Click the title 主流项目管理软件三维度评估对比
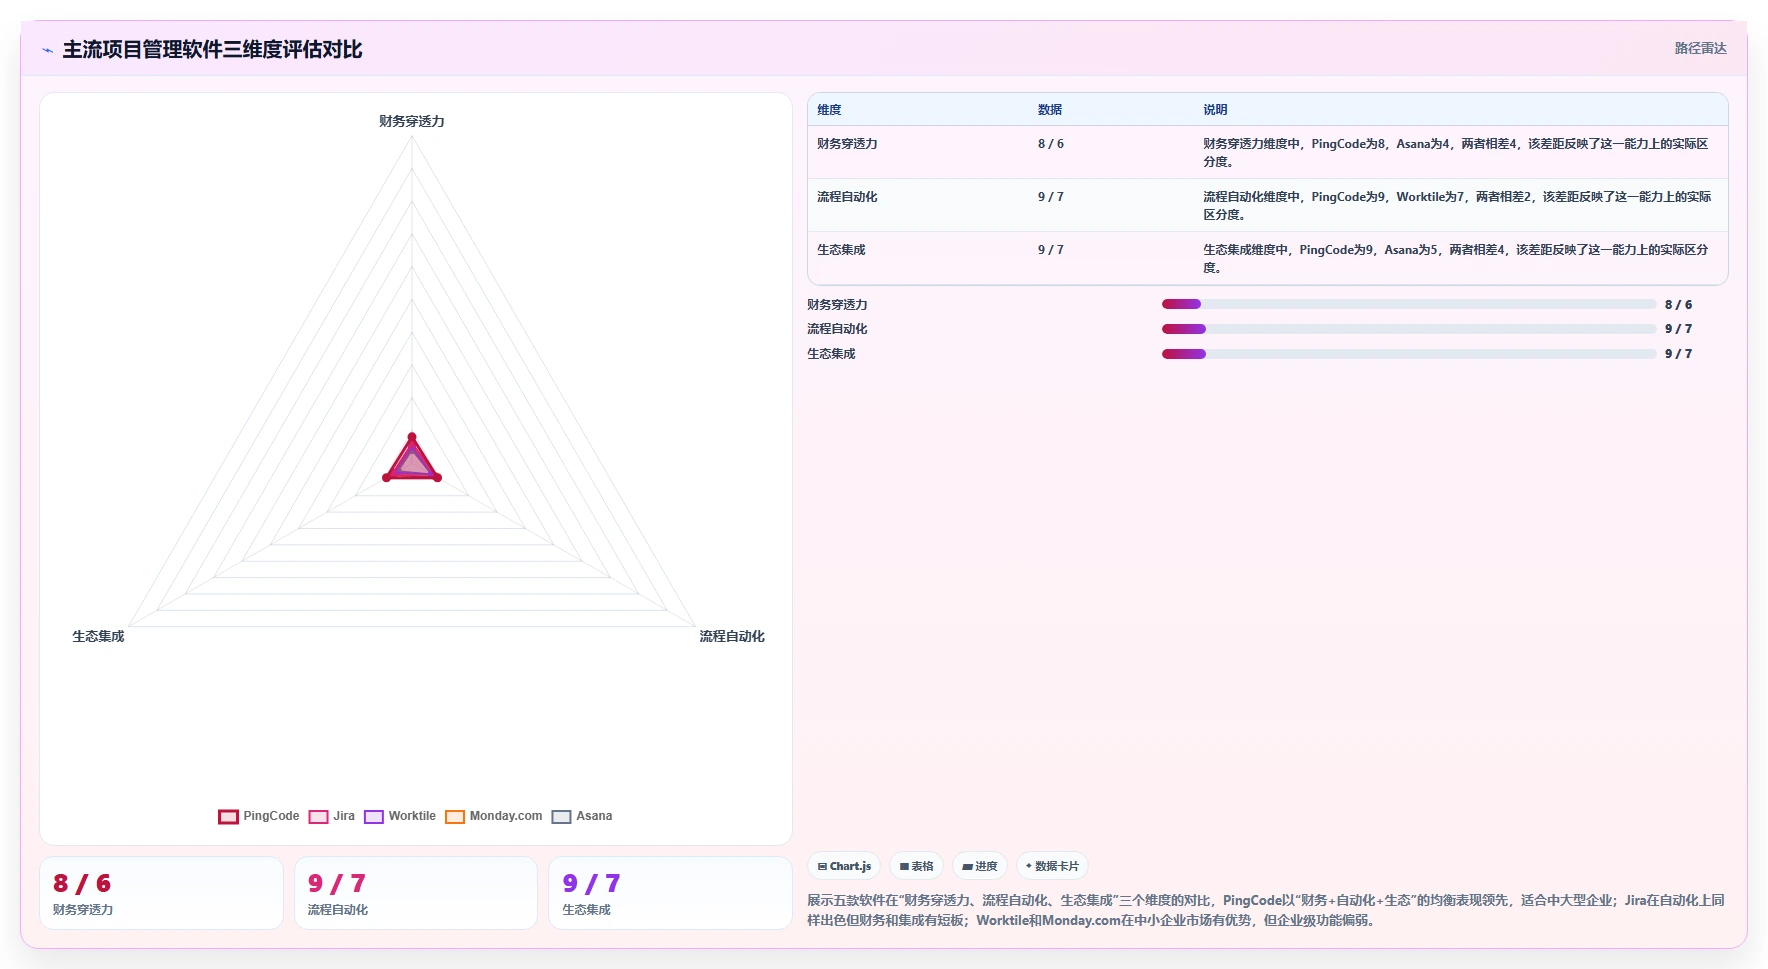The image size is (1768, 969). 212,49
